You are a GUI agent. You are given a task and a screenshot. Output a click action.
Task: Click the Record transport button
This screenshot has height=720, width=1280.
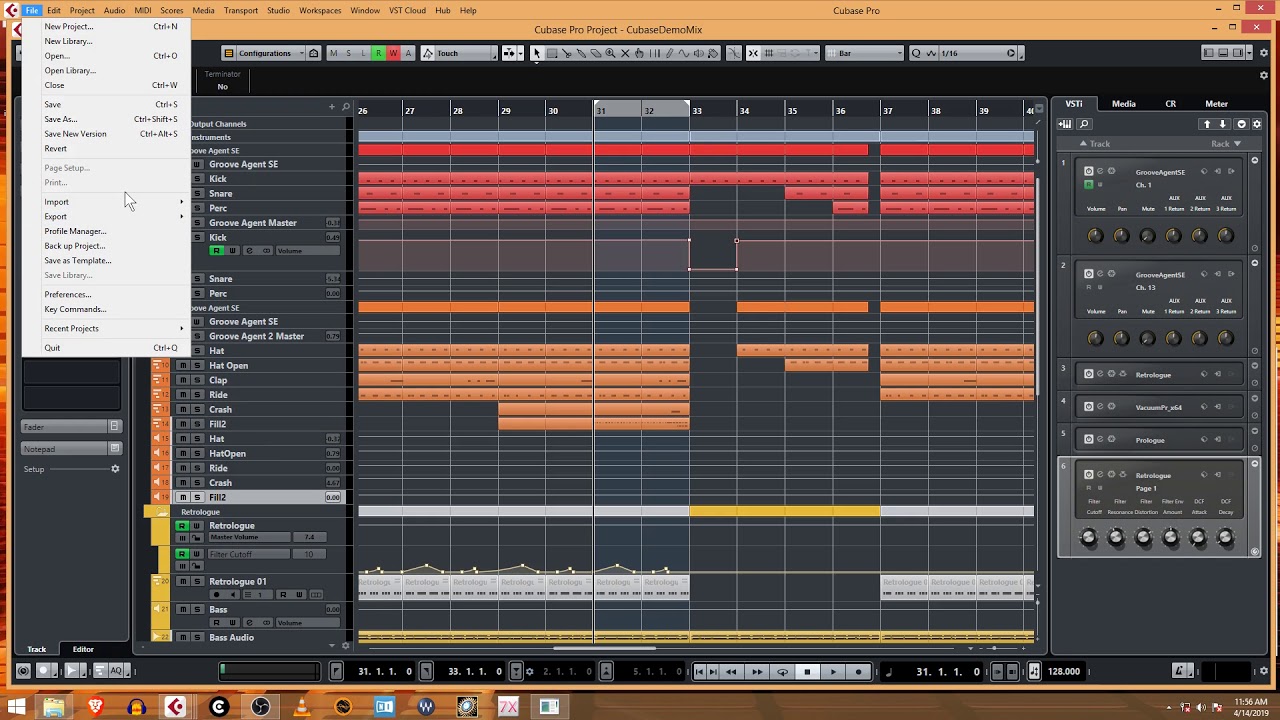pyautogui.click(x=858, y=671)
